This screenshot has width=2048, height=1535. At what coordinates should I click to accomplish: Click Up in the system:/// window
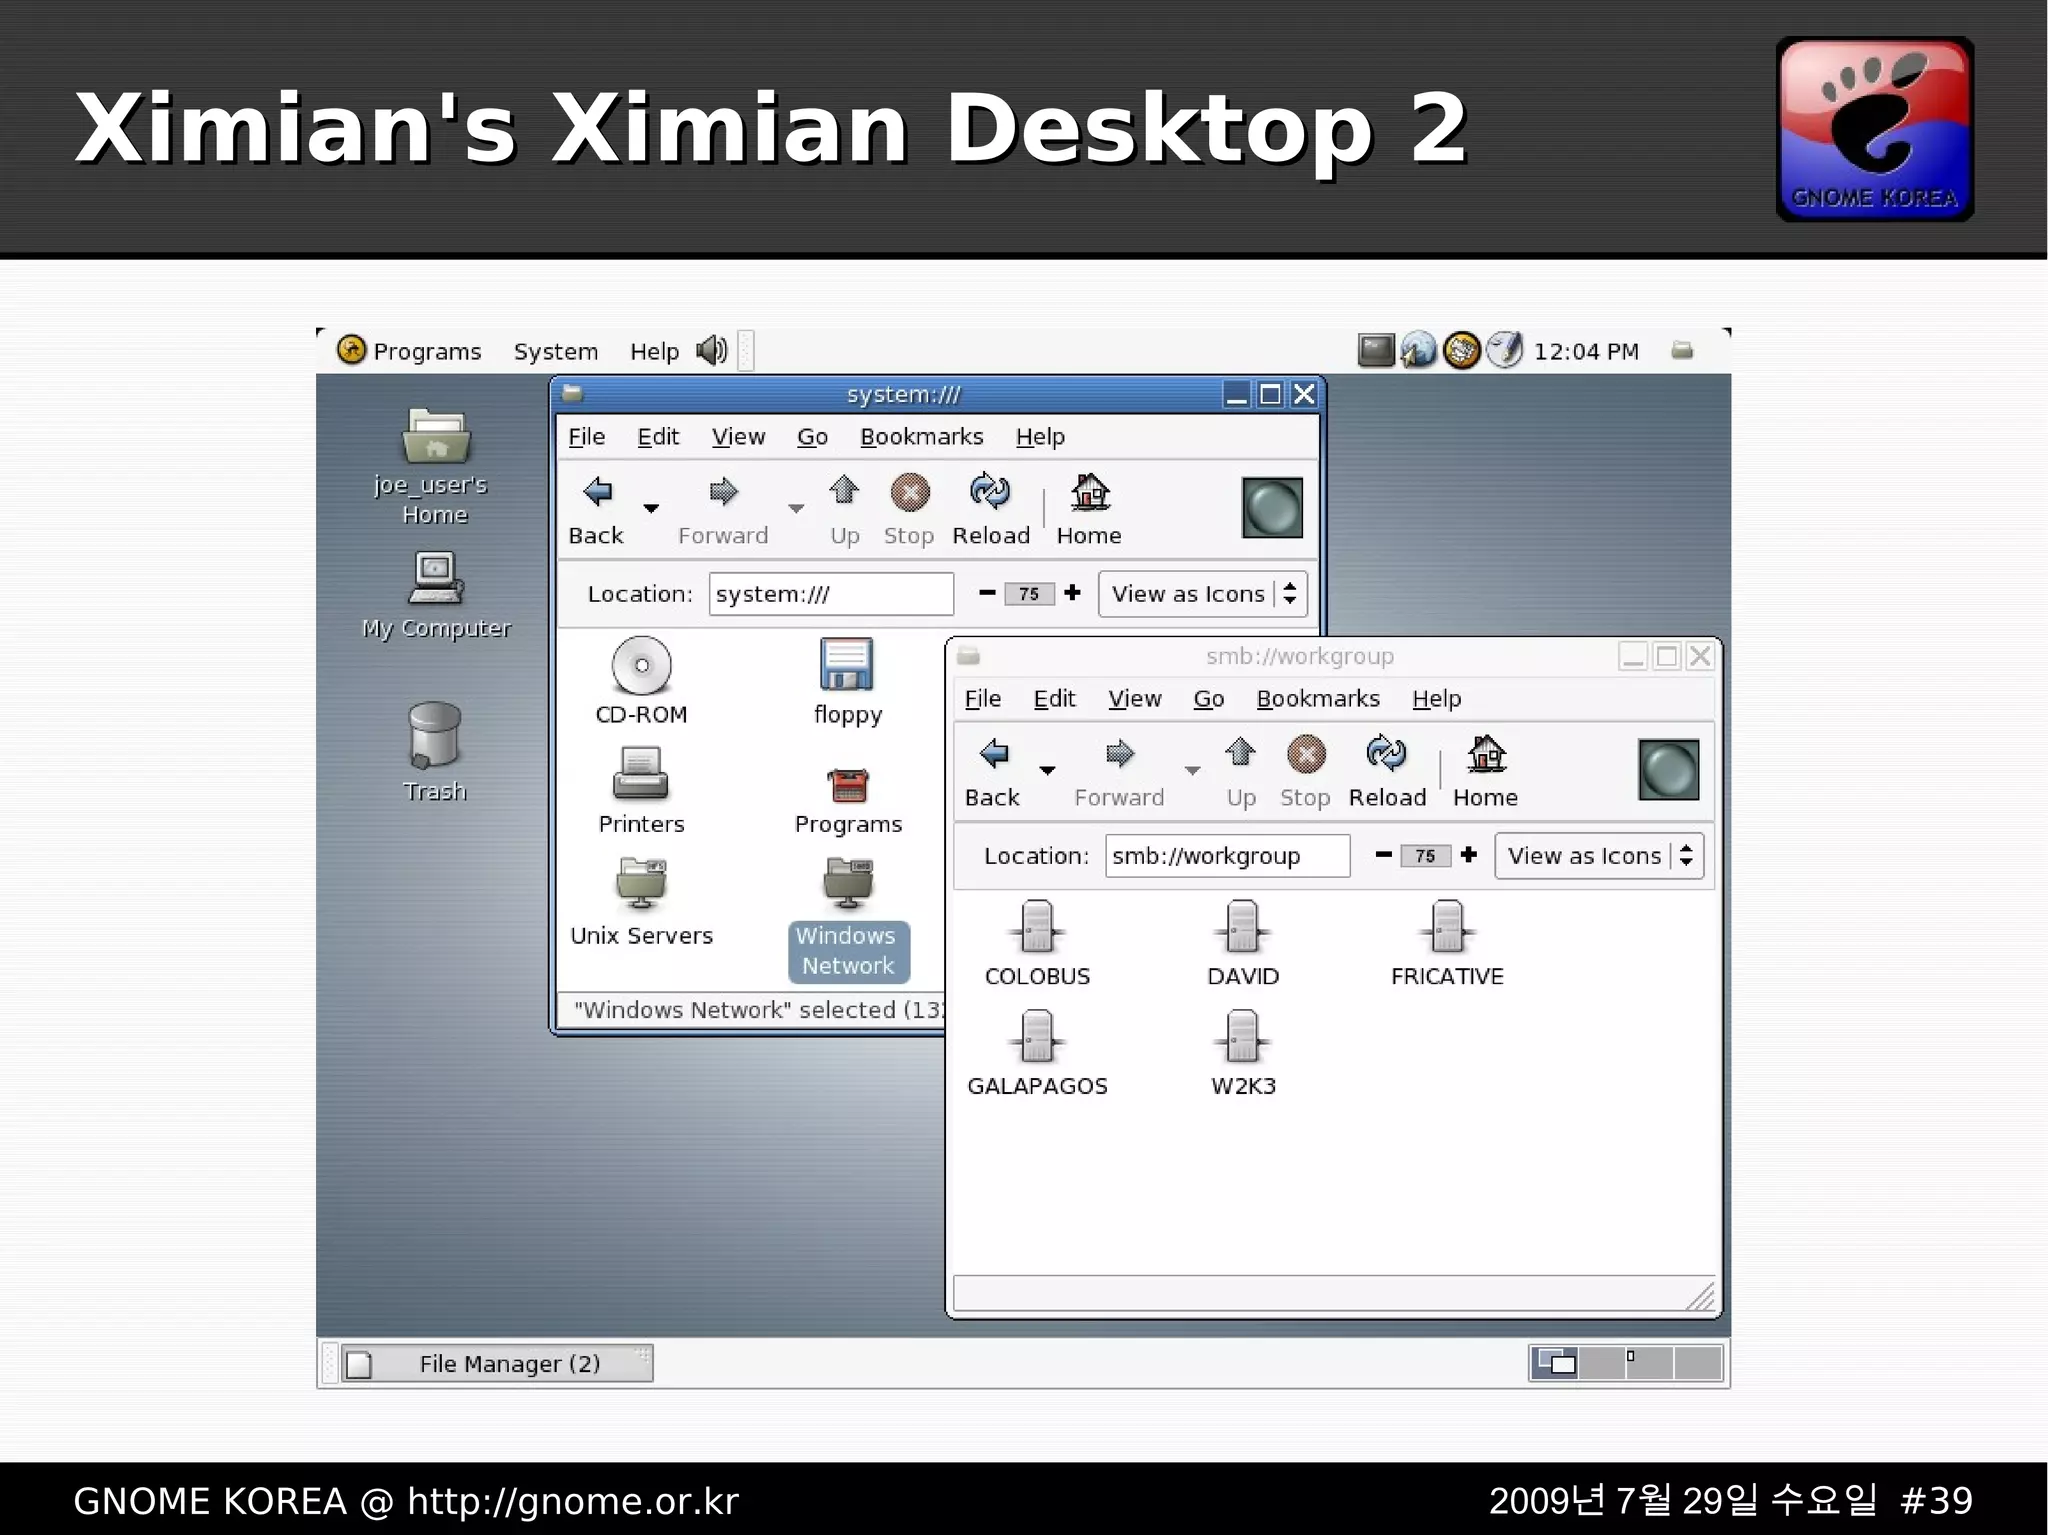(845, 509)
